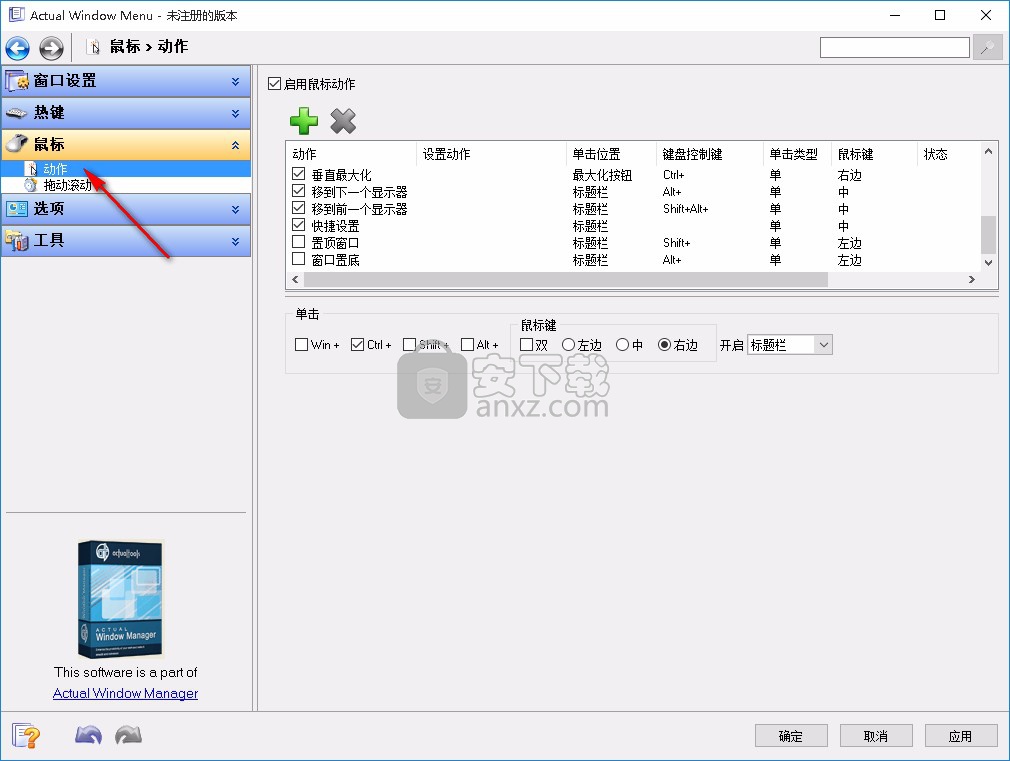The width and height of the screenshot is (1010, 761).
Task: Click the list scroll-up arrow
Action: [x=988, y=151]
